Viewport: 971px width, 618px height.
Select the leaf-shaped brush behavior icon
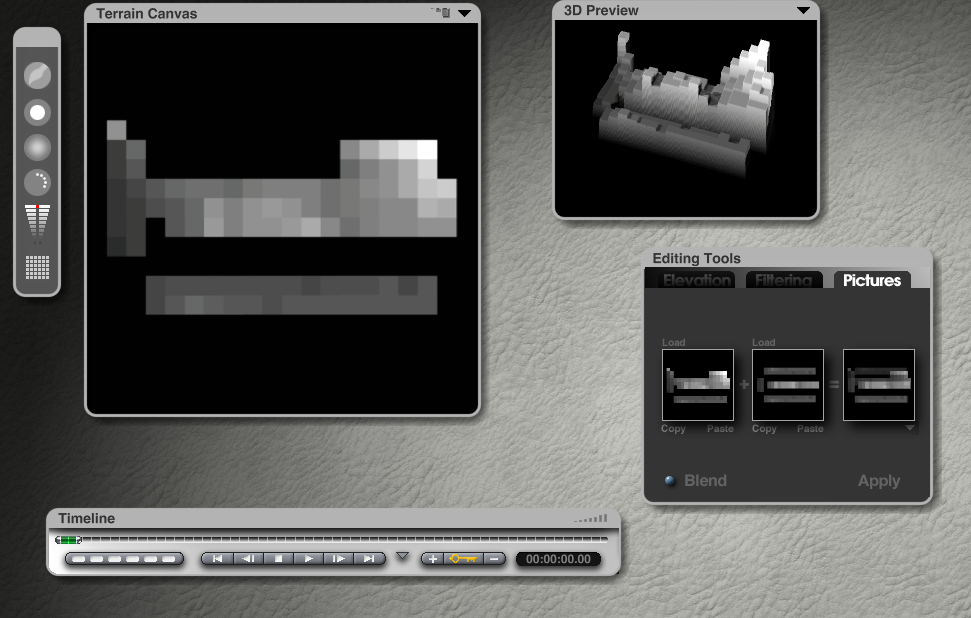pos(37,76)
